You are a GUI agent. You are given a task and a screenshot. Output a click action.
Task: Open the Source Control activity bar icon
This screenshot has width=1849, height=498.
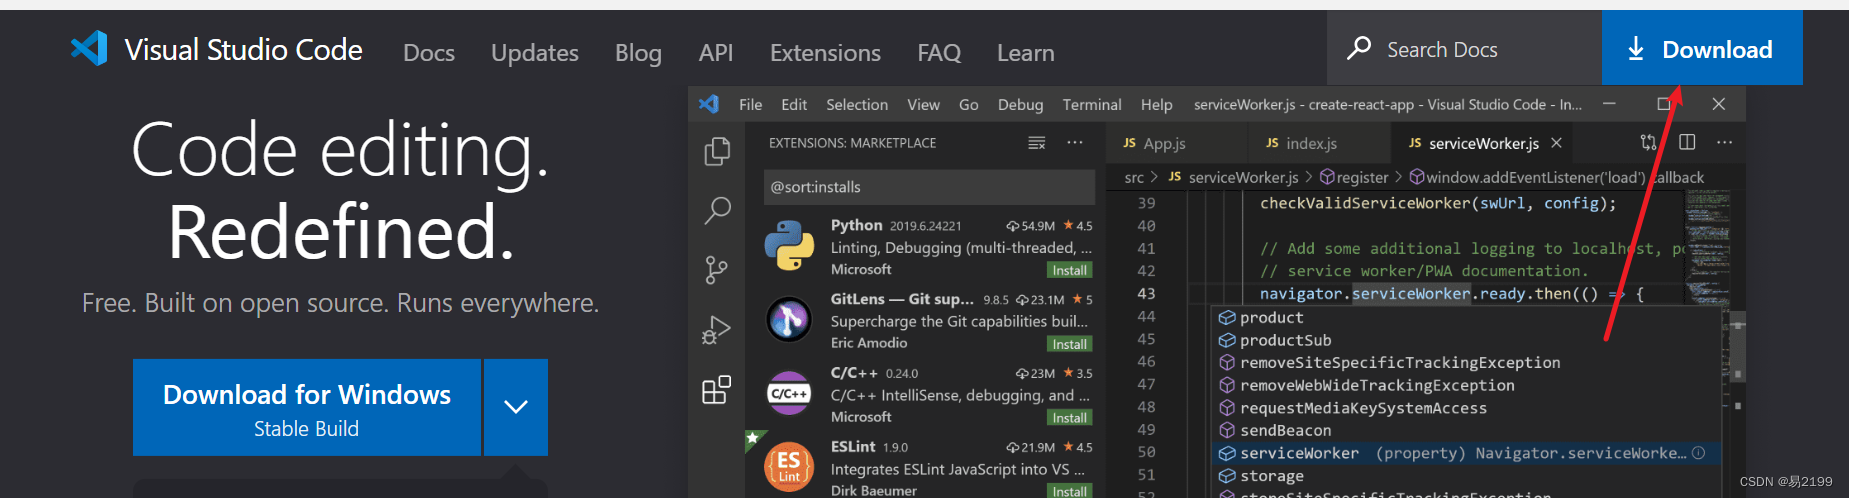pyautogui.click(x=717, y=270)
